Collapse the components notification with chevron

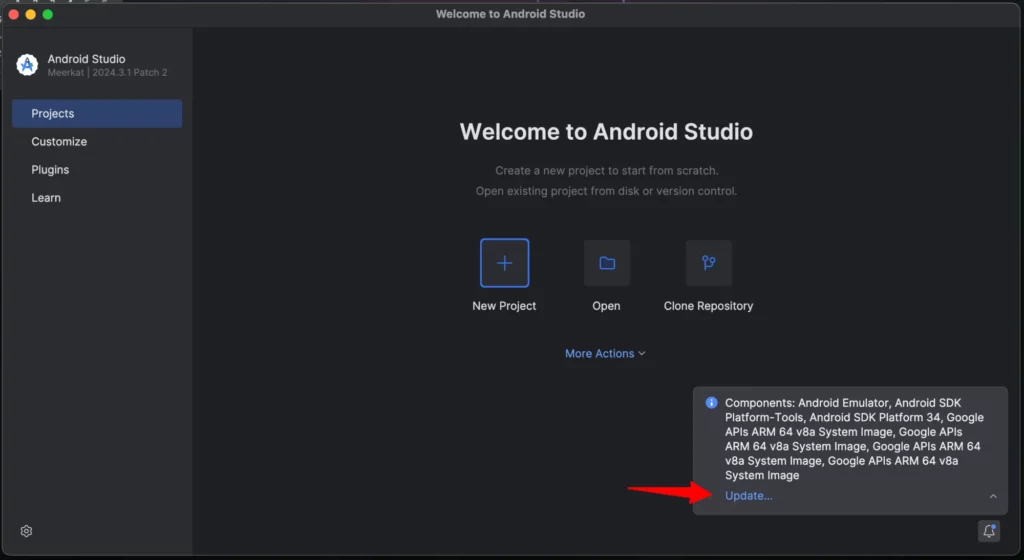[993, 496]
